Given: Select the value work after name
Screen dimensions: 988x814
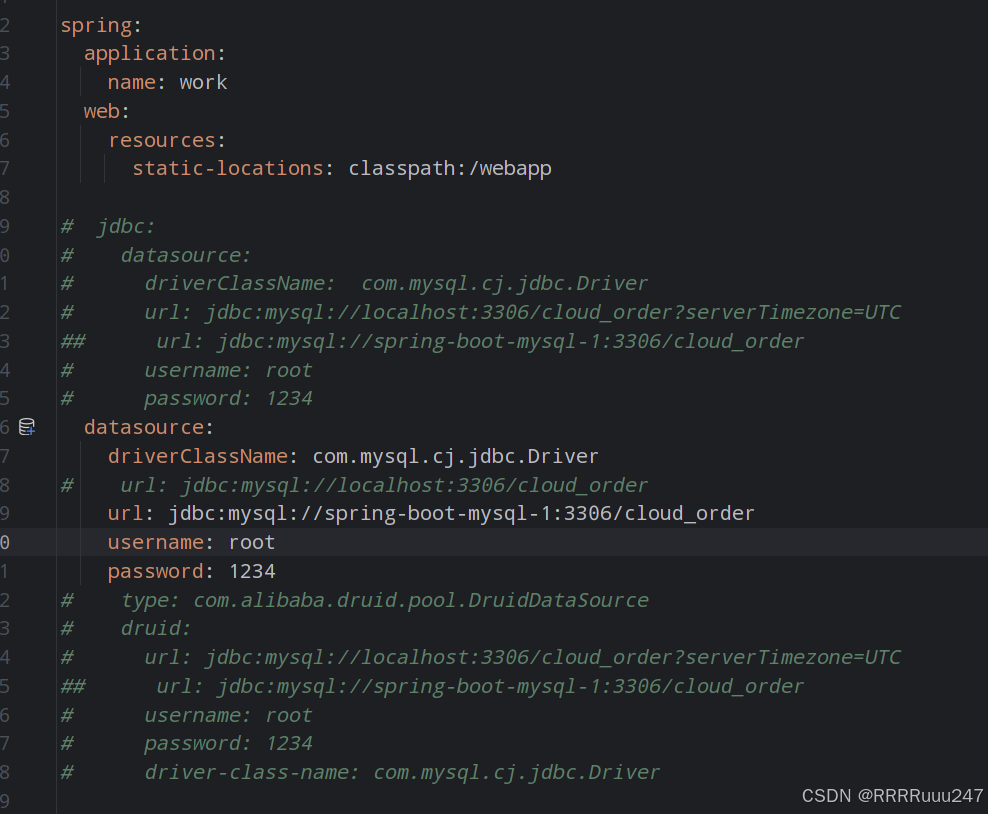Looking at the screenshot, I should tap(203, 82).
